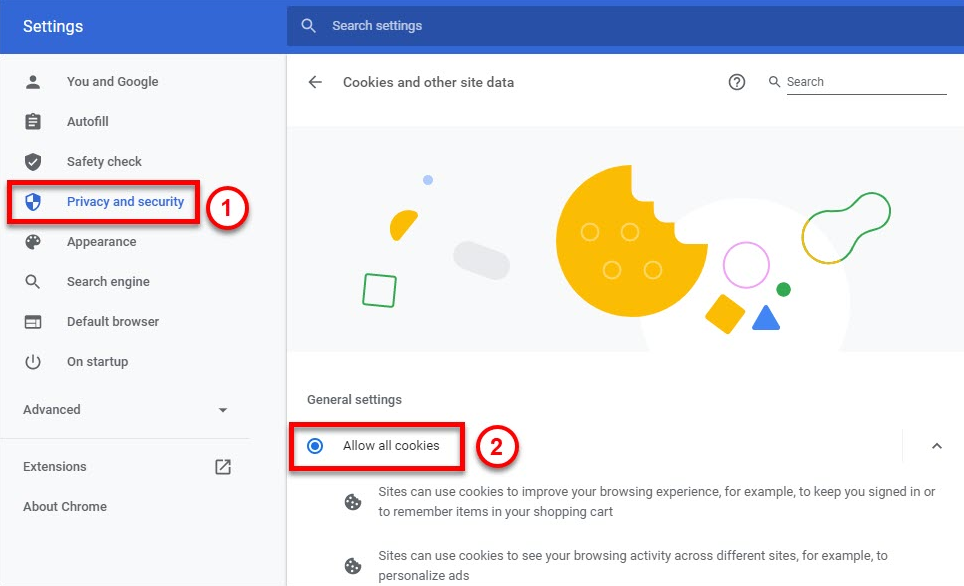Open the Extensions link in sidebar
Viewport: 964px width, 586px height.
(x=55, y=467)
